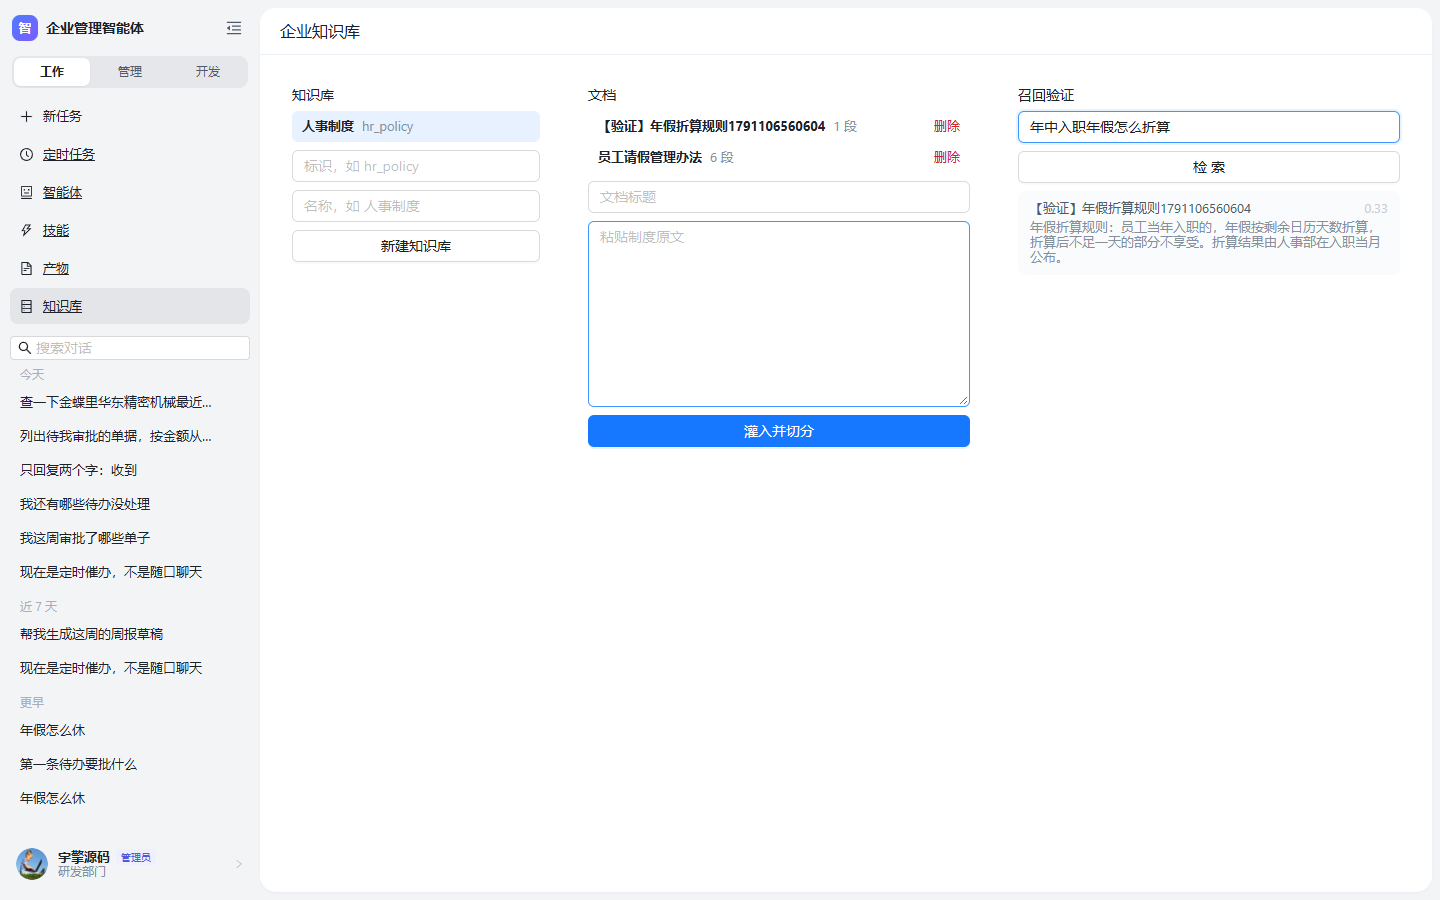Screen dimensions: 1440x900
Task: Expand the user menu chevron beside 宇擎源码
Action: pyautogui.click(x=239, y=864)
